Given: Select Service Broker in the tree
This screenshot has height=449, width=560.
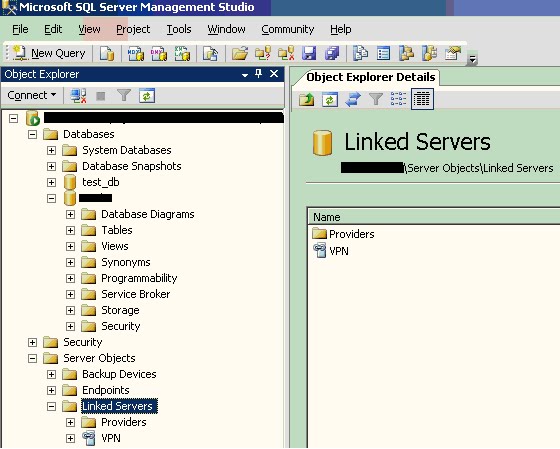Looking at the screenshot, I should (136, 294).
